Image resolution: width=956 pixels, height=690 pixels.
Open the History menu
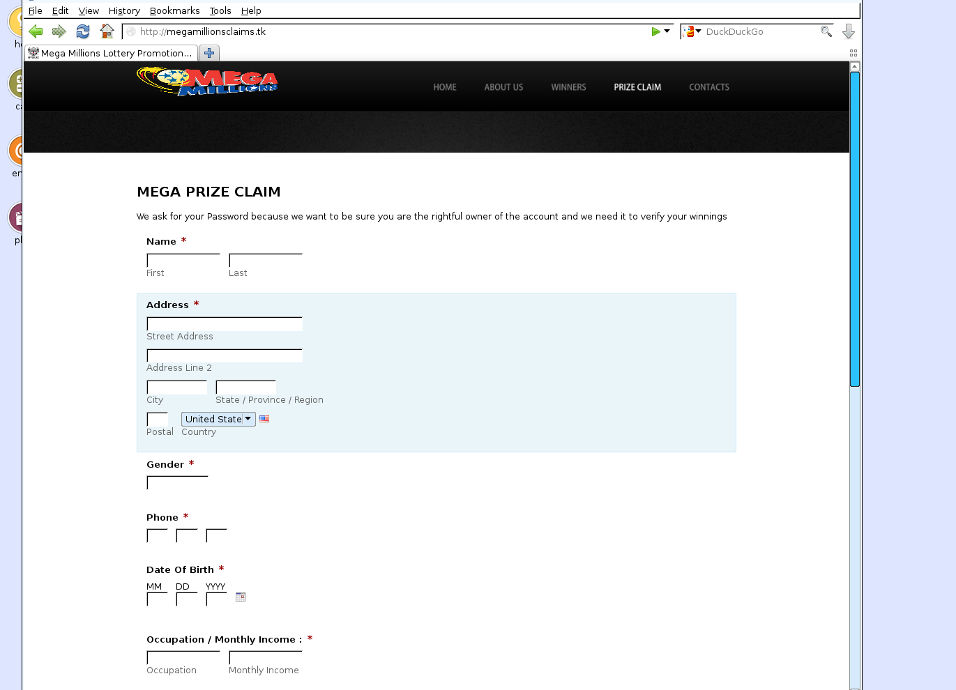[x=124, y=10]
